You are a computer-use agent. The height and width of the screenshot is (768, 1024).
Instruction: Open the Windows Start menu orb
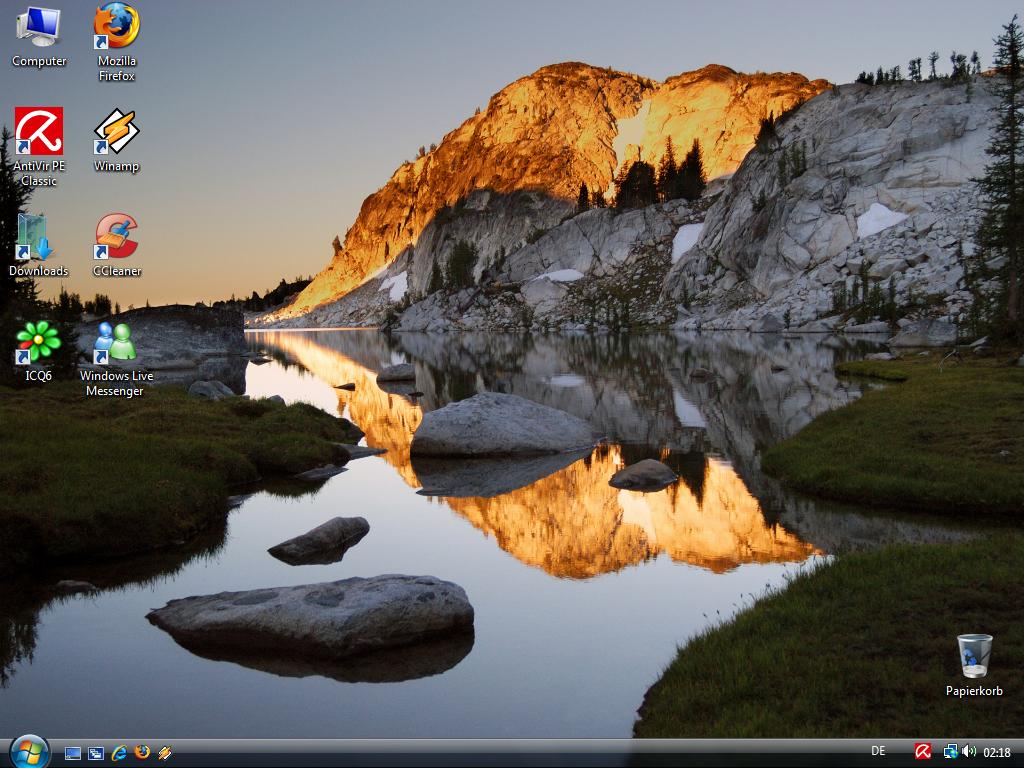(x=29, y=752)
